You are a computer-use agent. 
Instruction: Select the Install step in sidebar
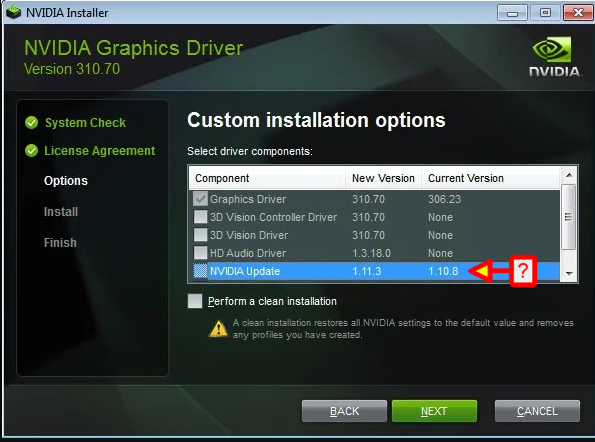[61, 211]
